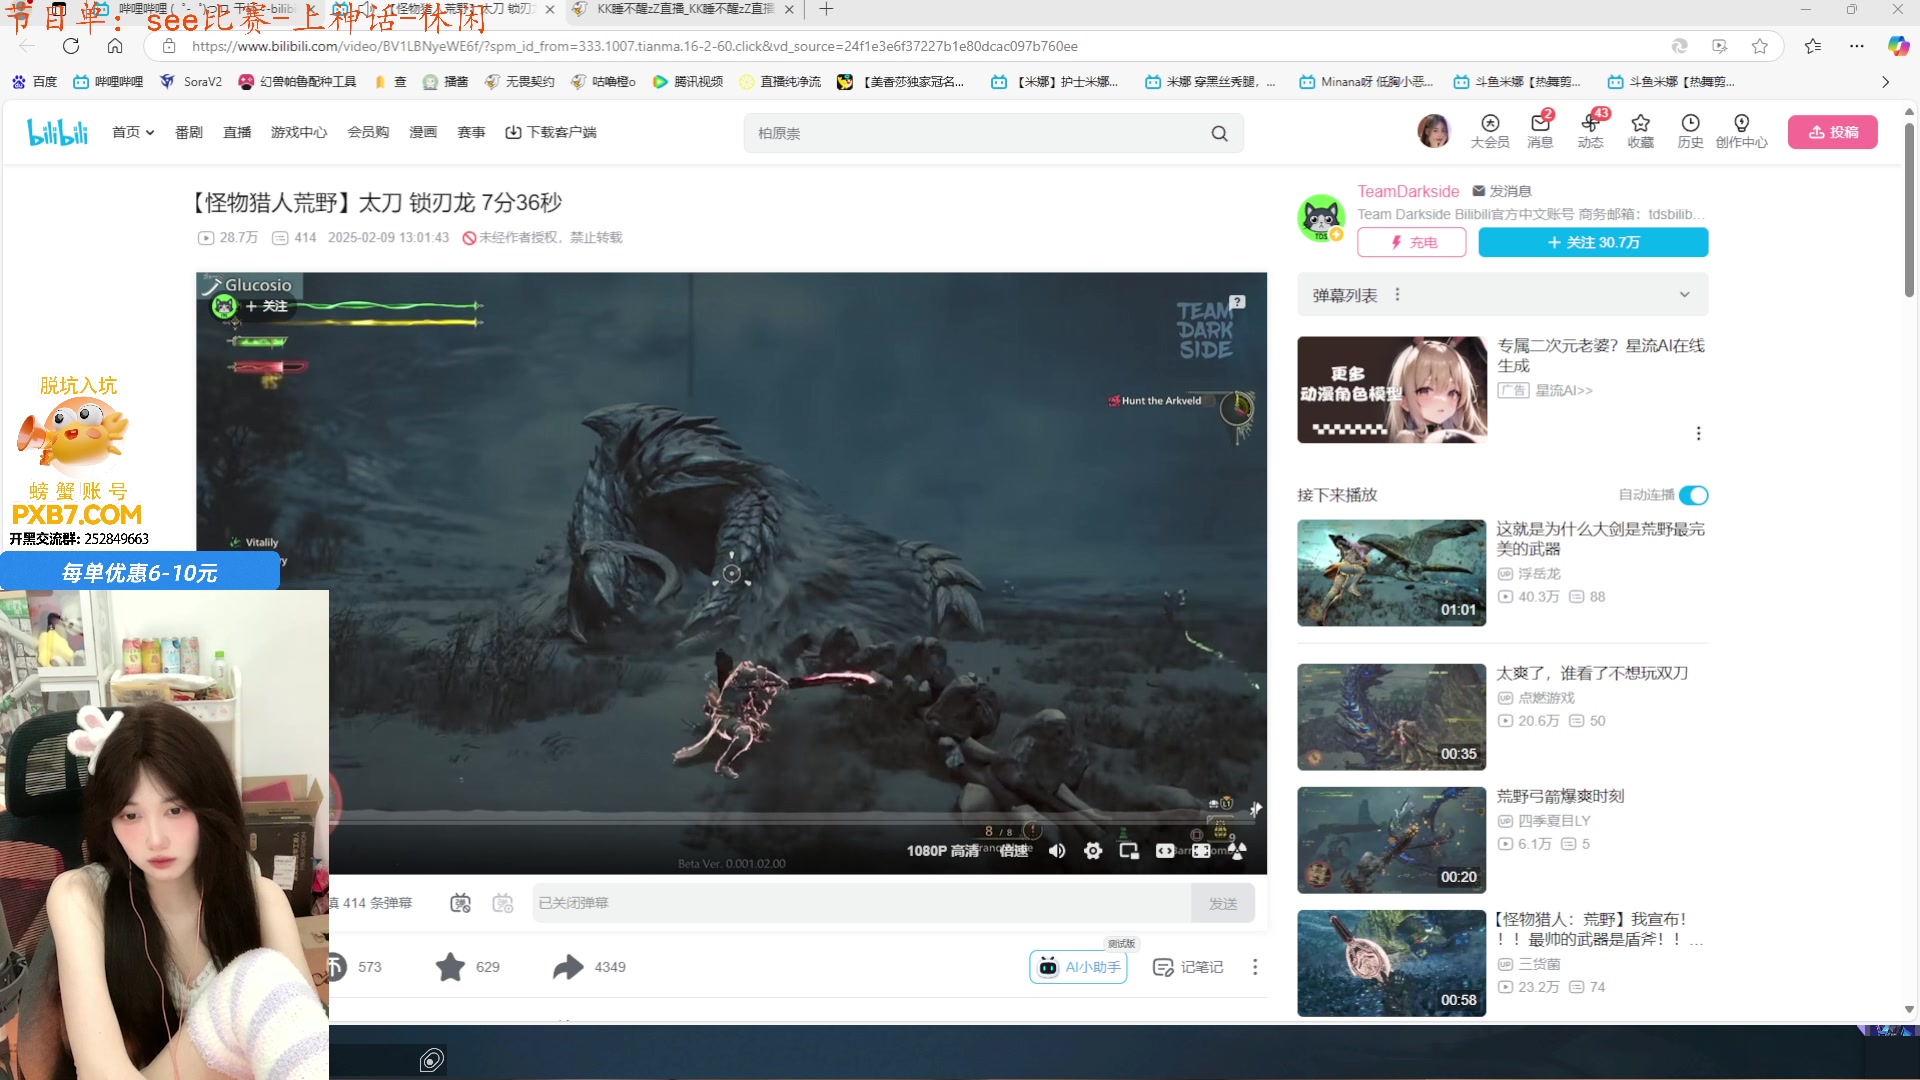
Task: Click the 投稿 upload button
Action: pyautogui.click(x=1833, y=132)
